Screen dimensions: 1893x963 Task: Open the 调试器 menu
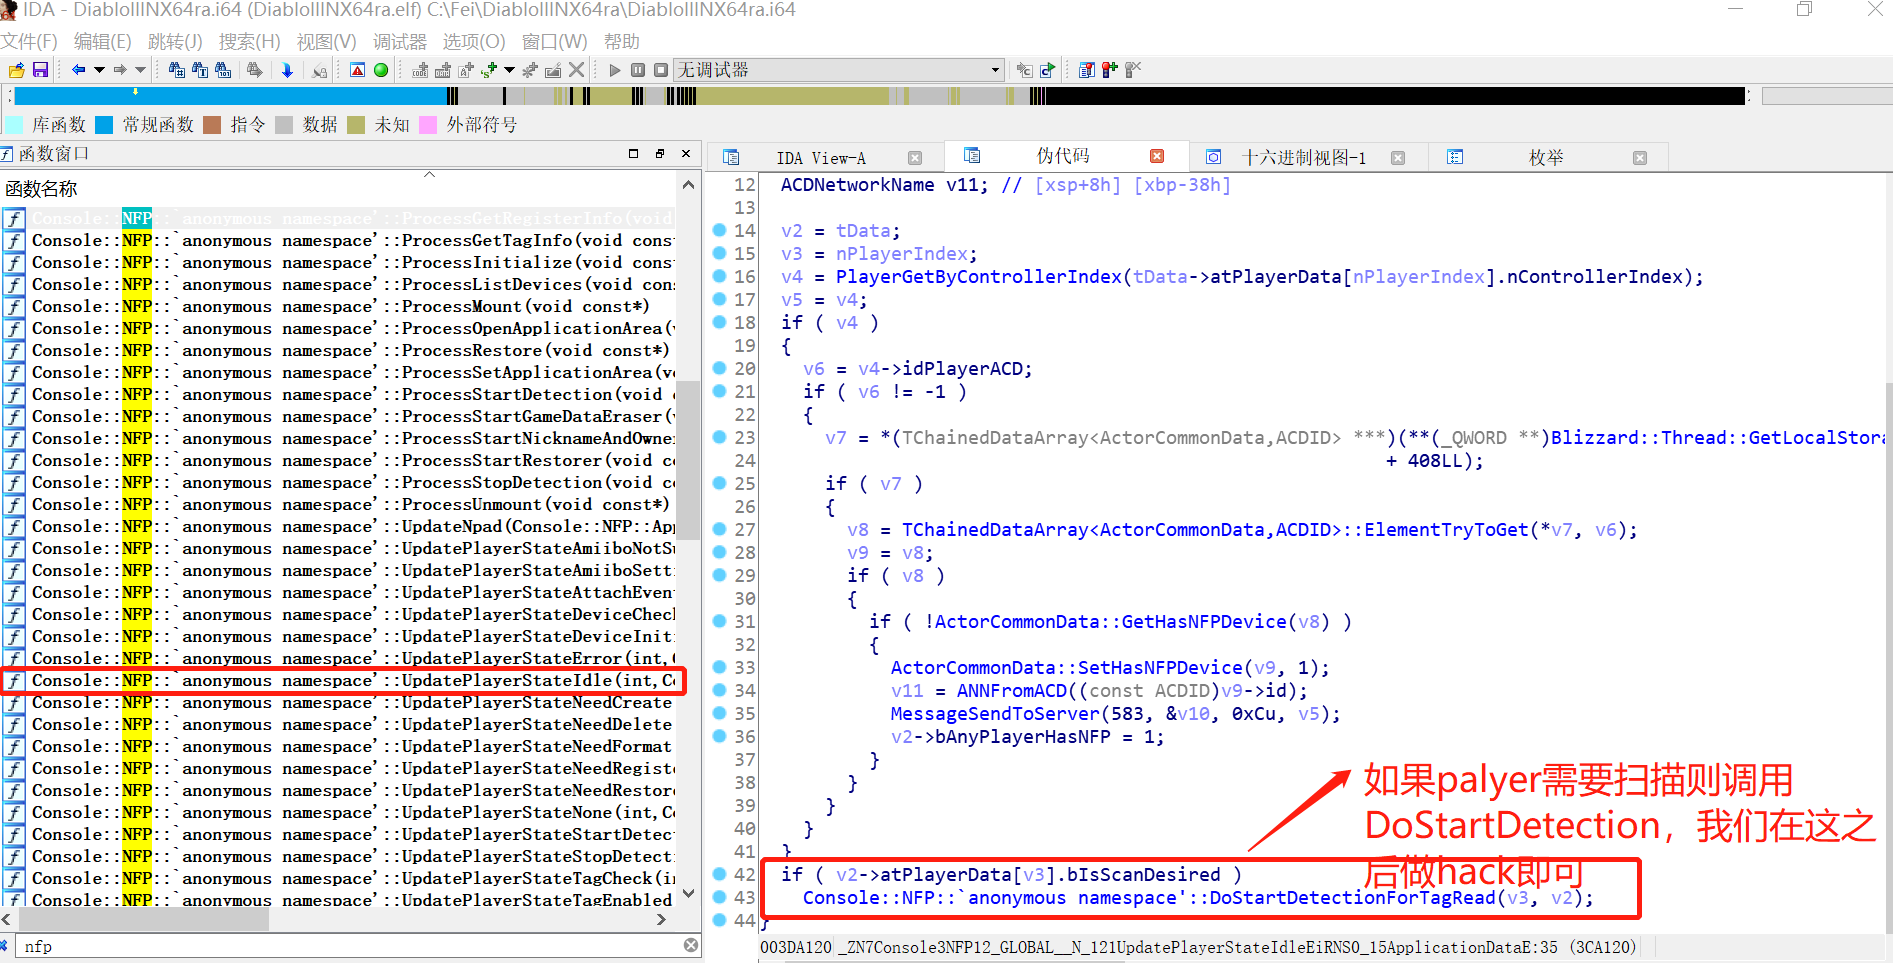click(399, 42)
